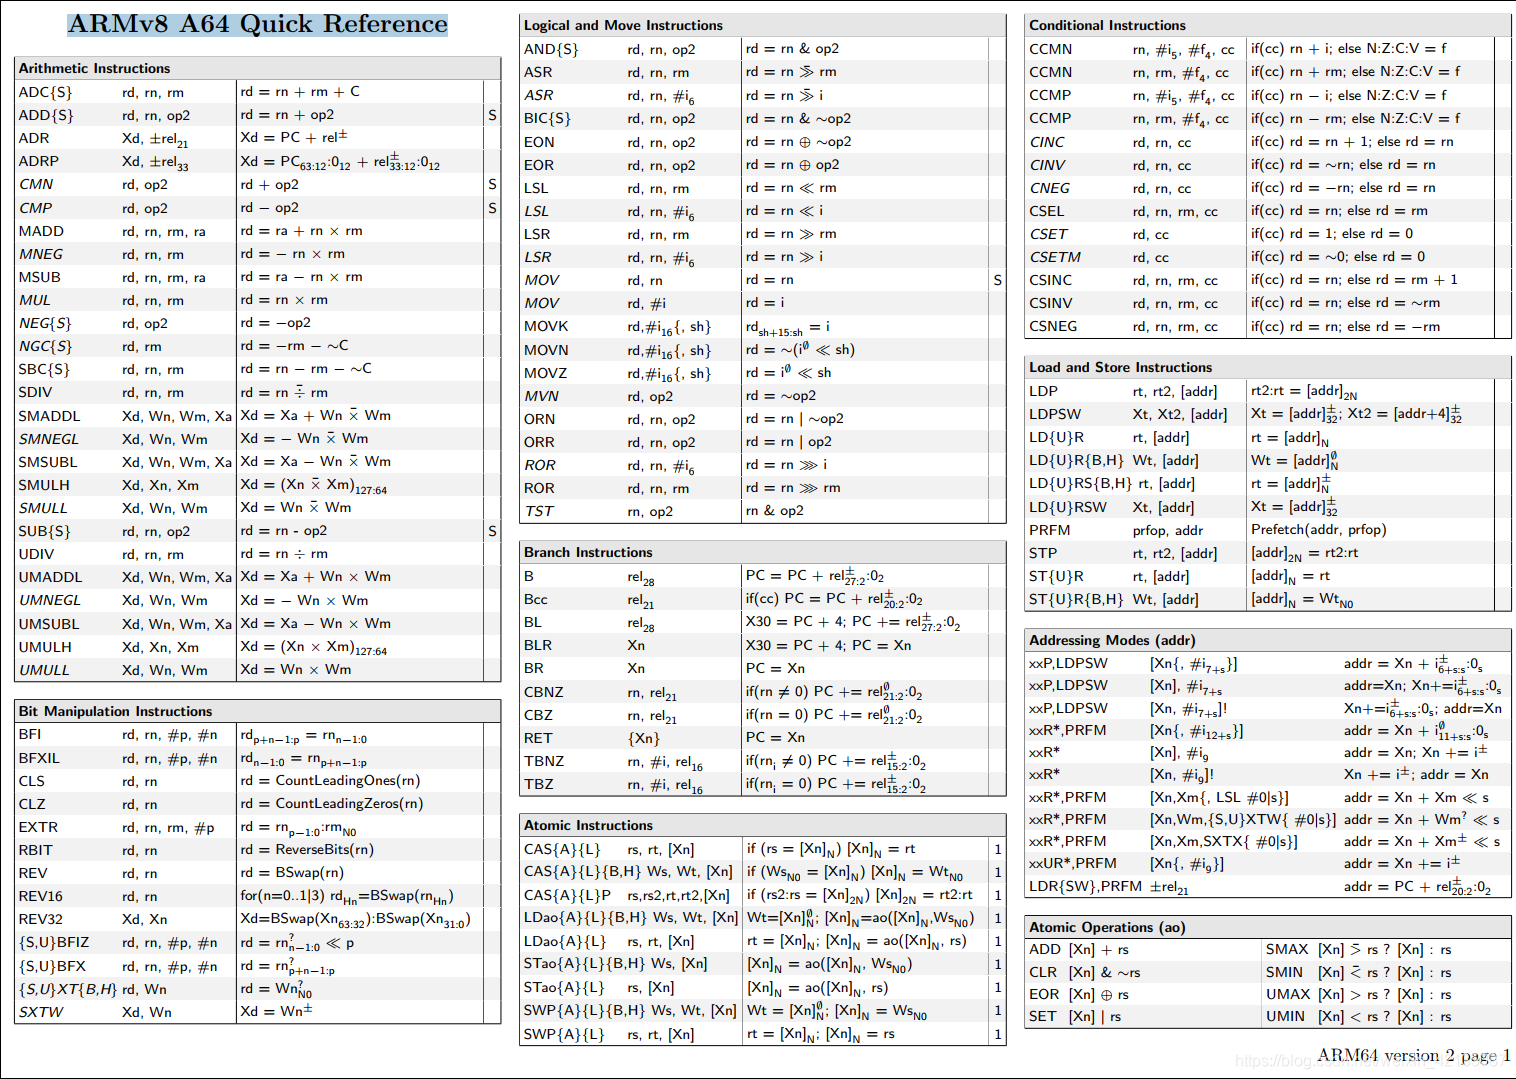Select the PRFM instruction name
This screenshot has width=1516, height=1079.
click(1049, 530)
